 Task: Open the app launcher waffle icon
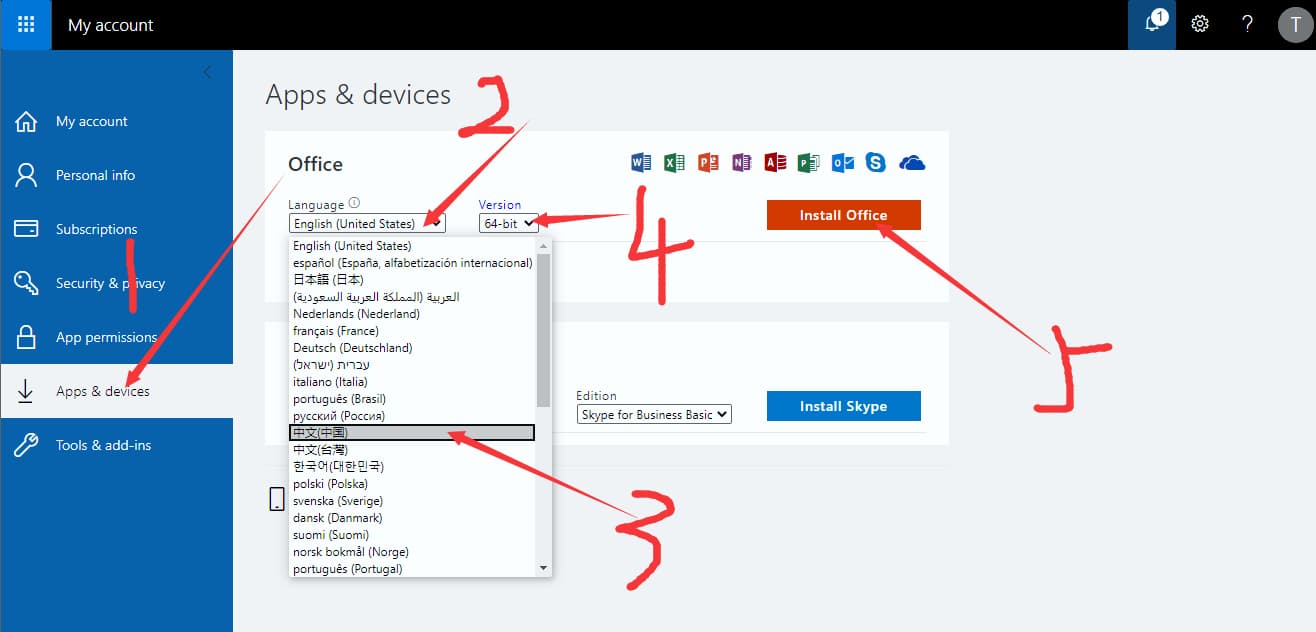(26, 25)
